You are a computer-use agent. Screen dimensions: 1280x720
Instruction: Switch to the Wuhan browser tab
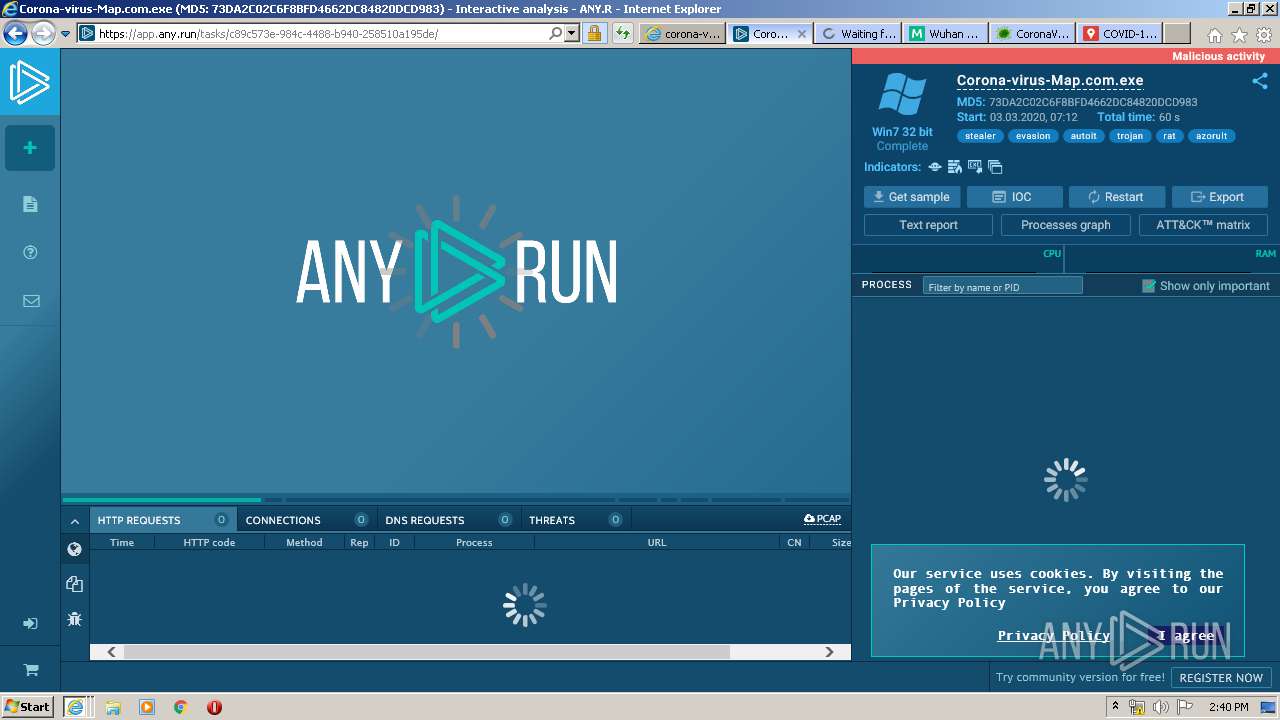pos(946,33)
